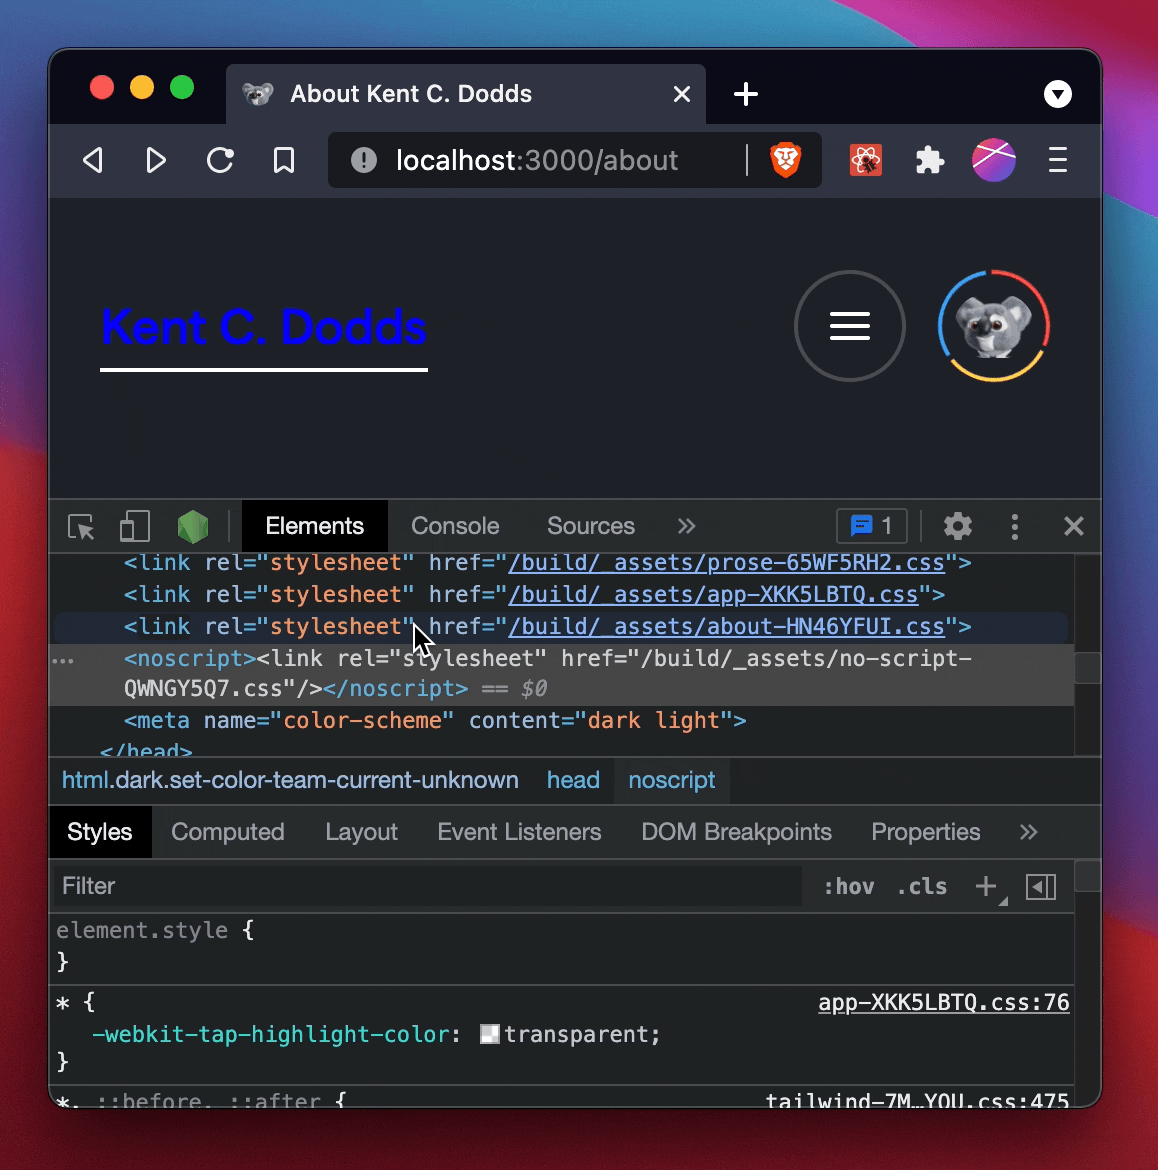Open the DOM Breakpoints tab

tap(736, 831)
